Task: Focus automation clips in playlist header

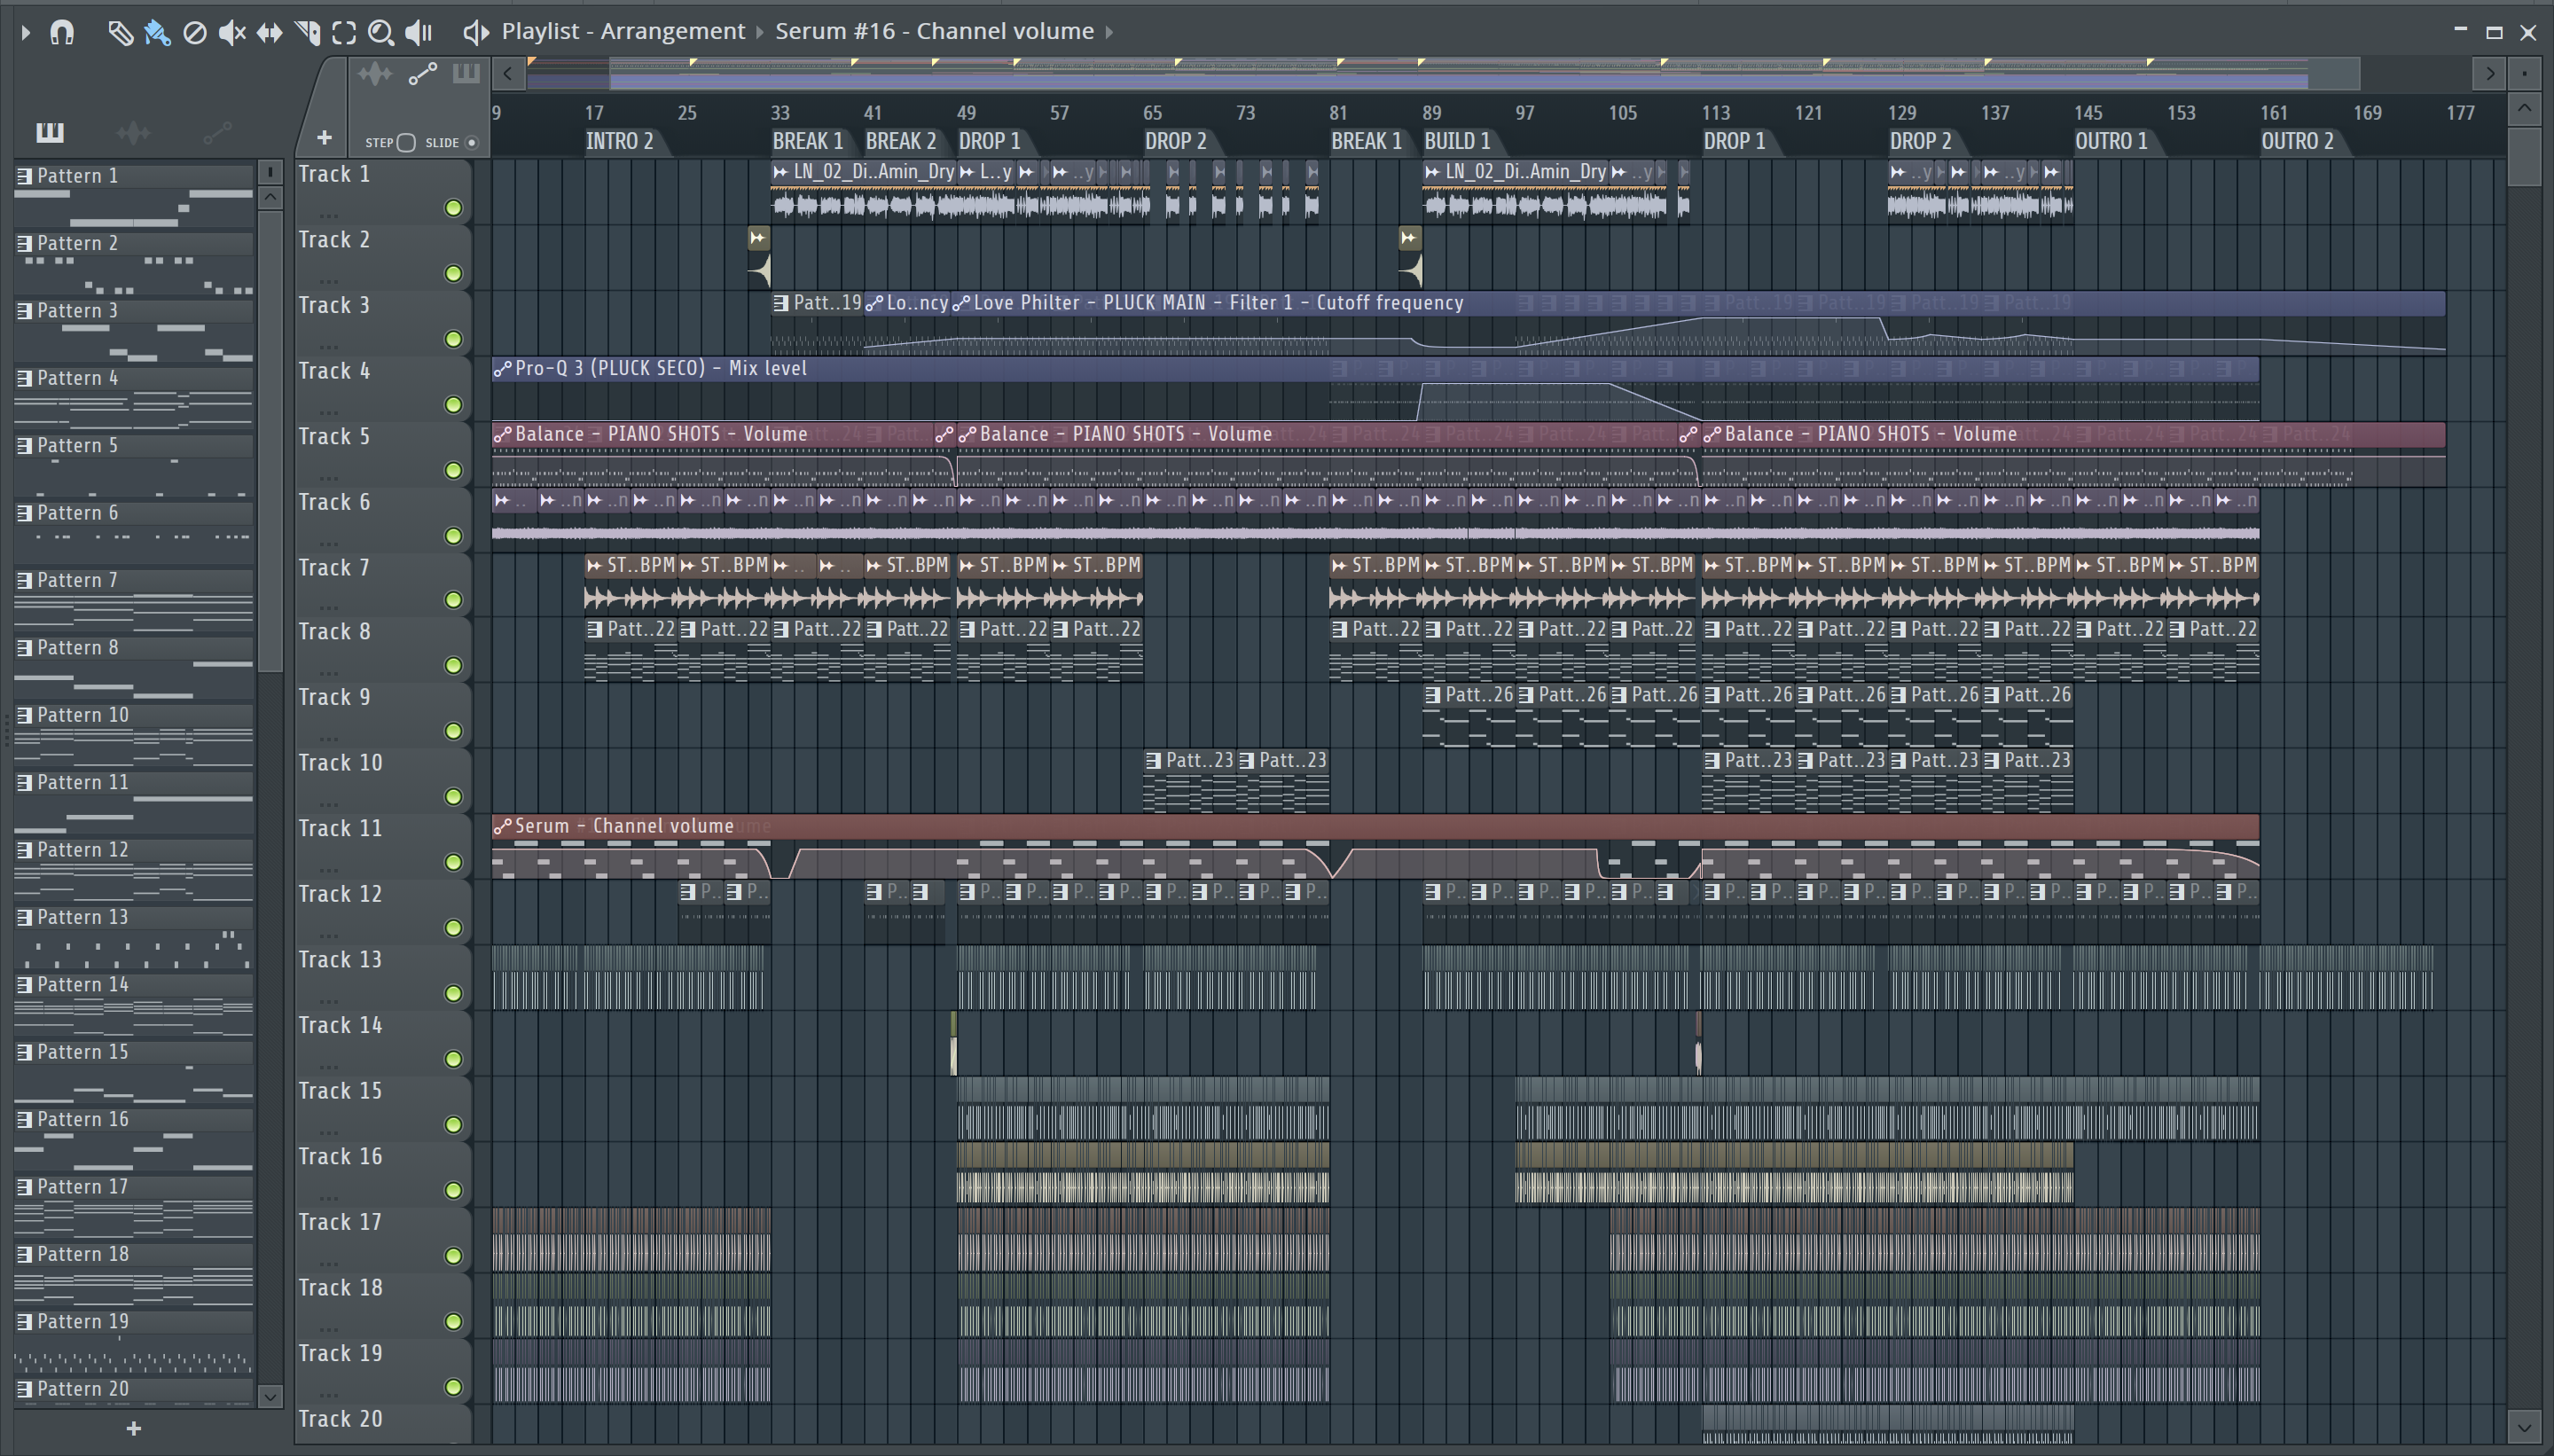Action: [x=422, y=74]
